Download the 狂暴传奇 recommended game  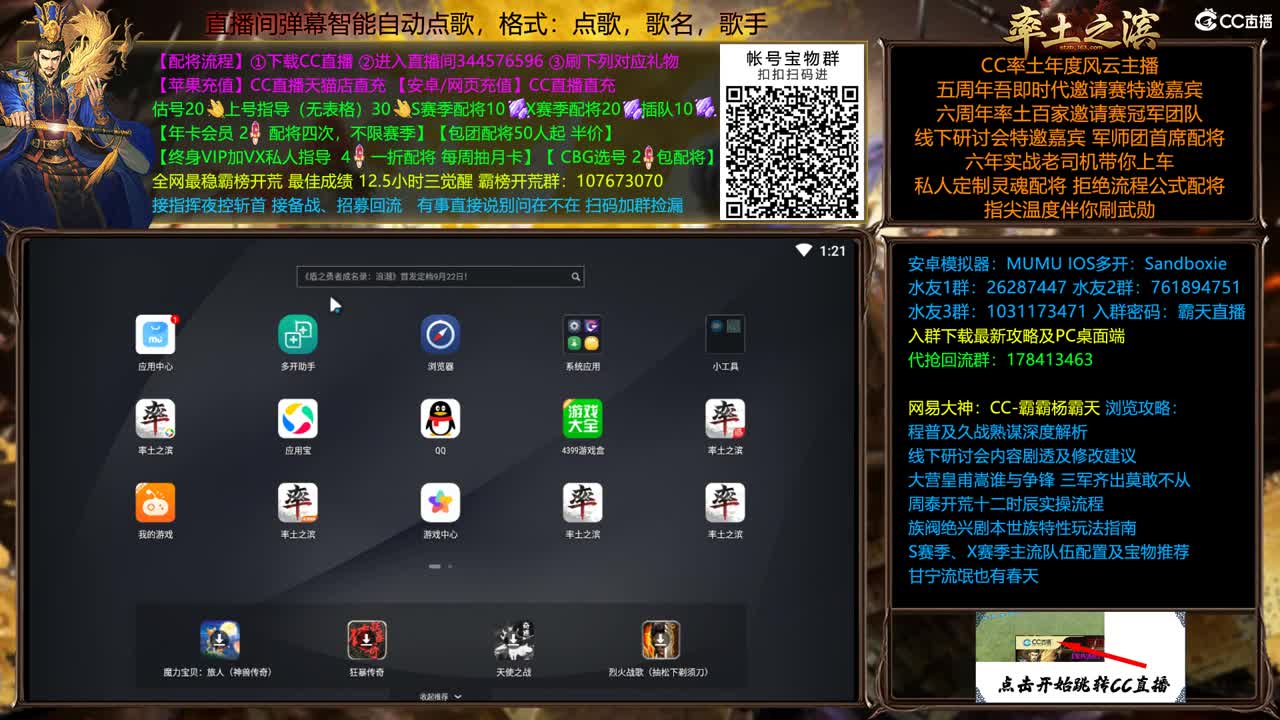367,639
